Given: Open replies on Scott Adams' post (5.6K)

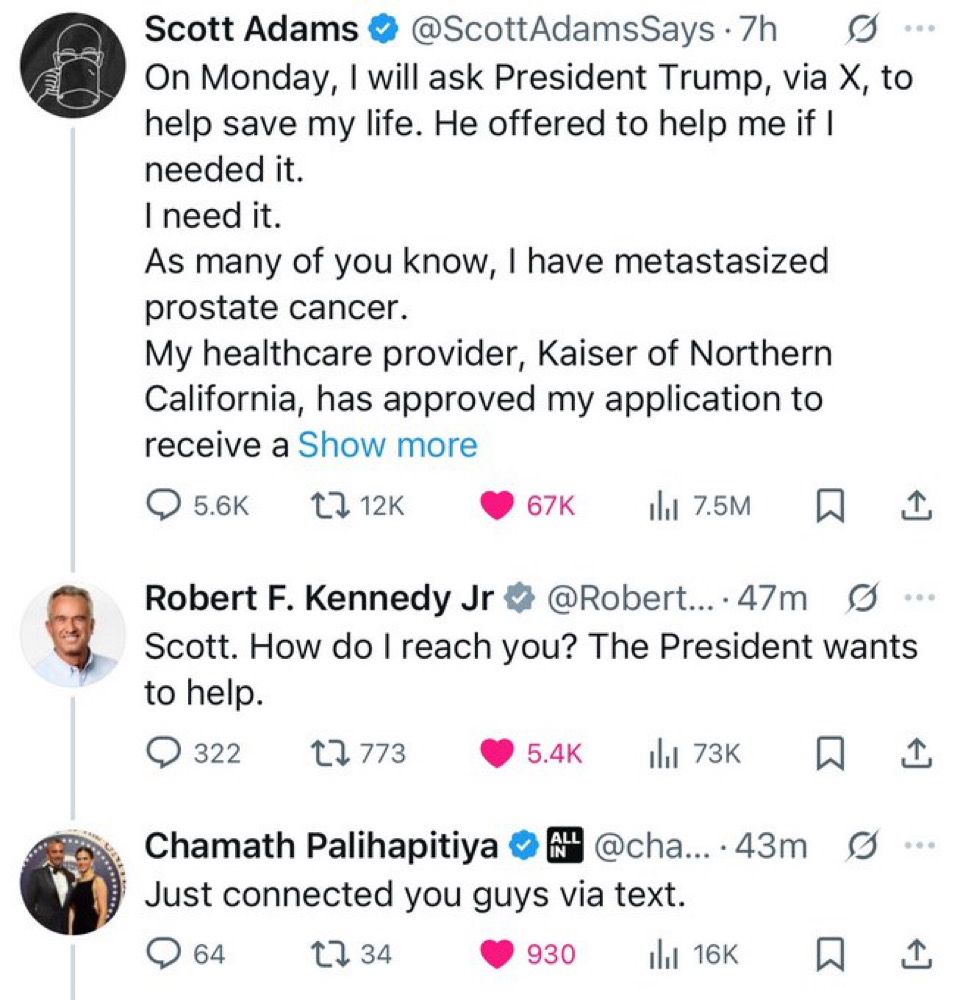Looking at the screenshot, I should point(163,507).
